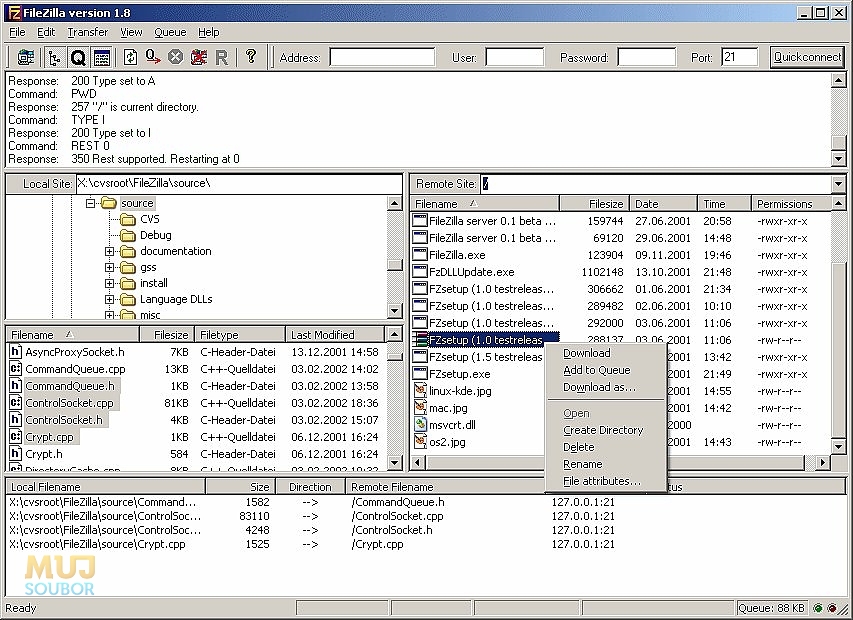Open the Transfer menu
This screenshot has width=853, height=620.
88,32
